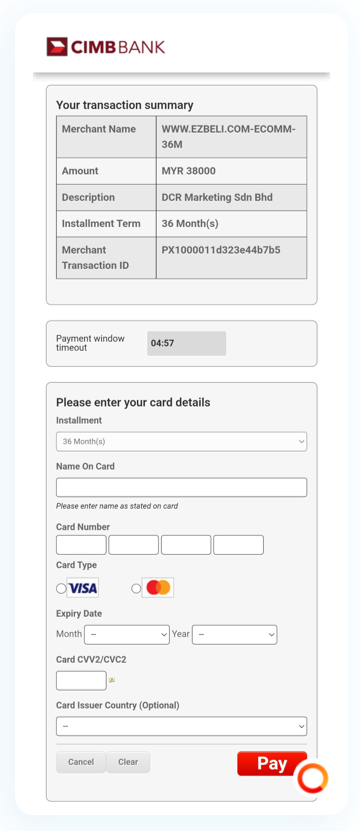This screenshot has height=831, width=361.
Task: Click the CIMB Bank logo
Action: point(105,47)
